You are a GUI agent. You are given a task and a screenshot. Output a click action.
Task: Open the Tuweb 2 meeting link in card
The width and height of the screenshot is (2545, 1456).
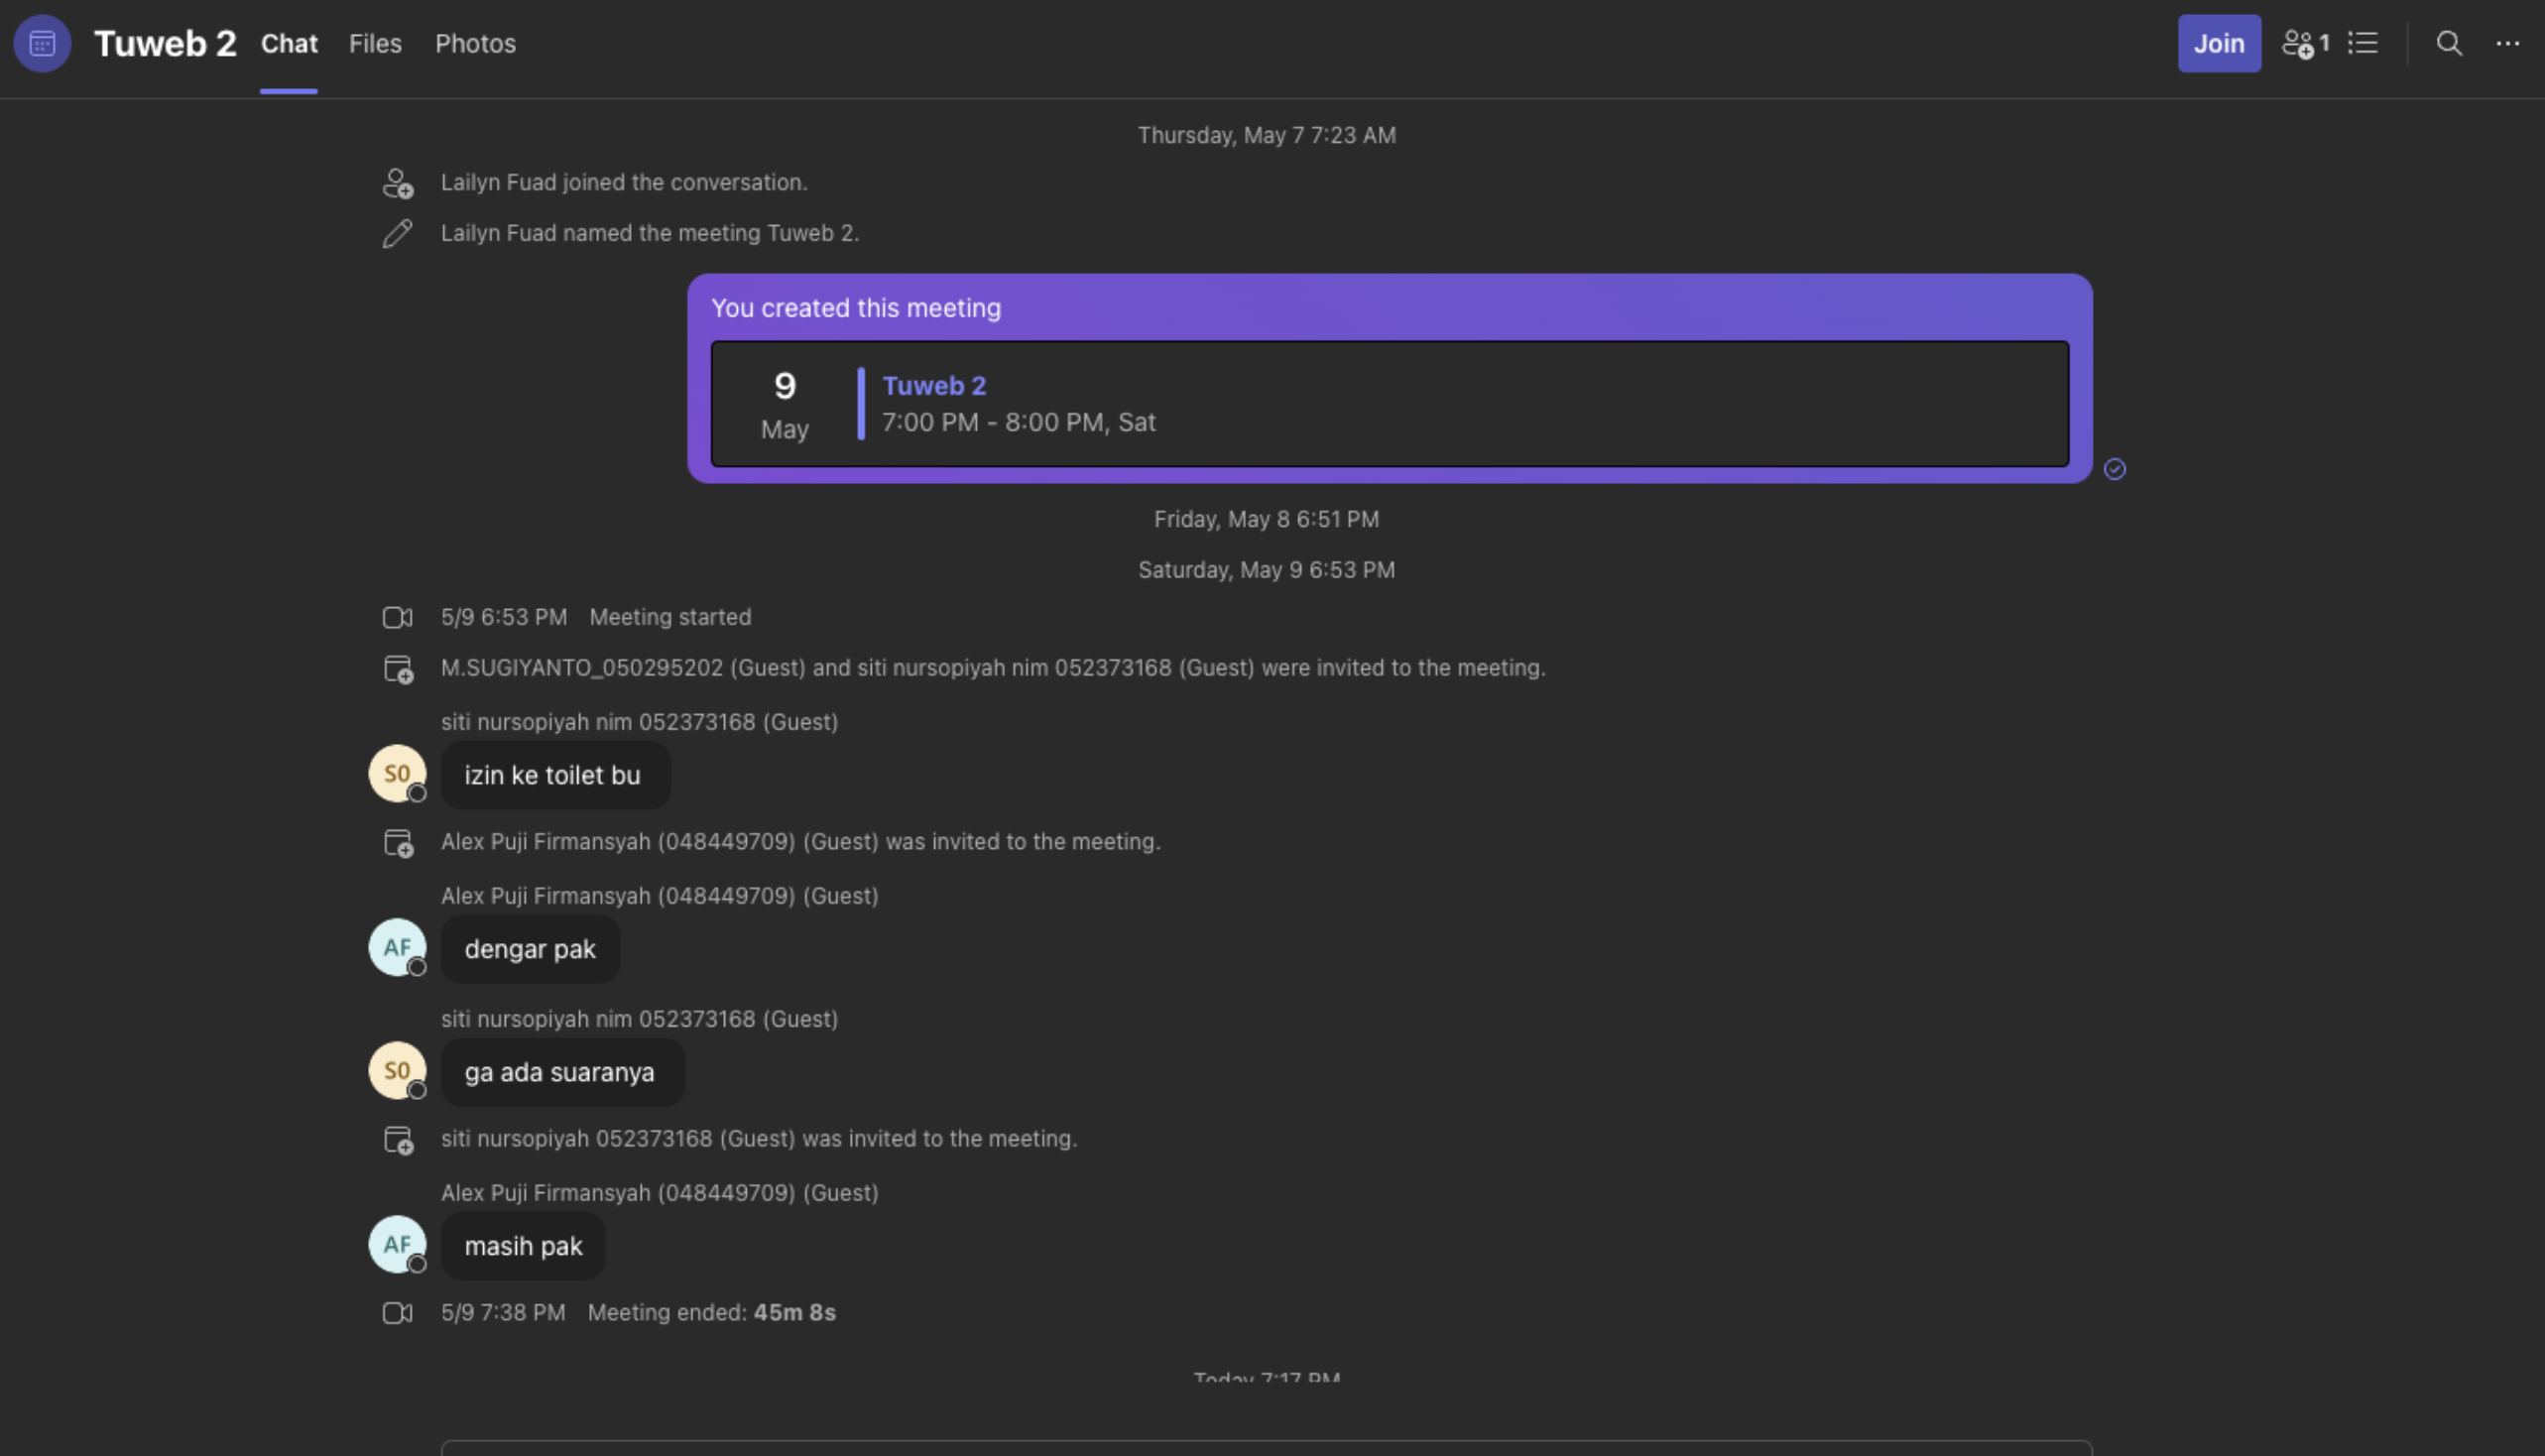click(x=934, y=385)
